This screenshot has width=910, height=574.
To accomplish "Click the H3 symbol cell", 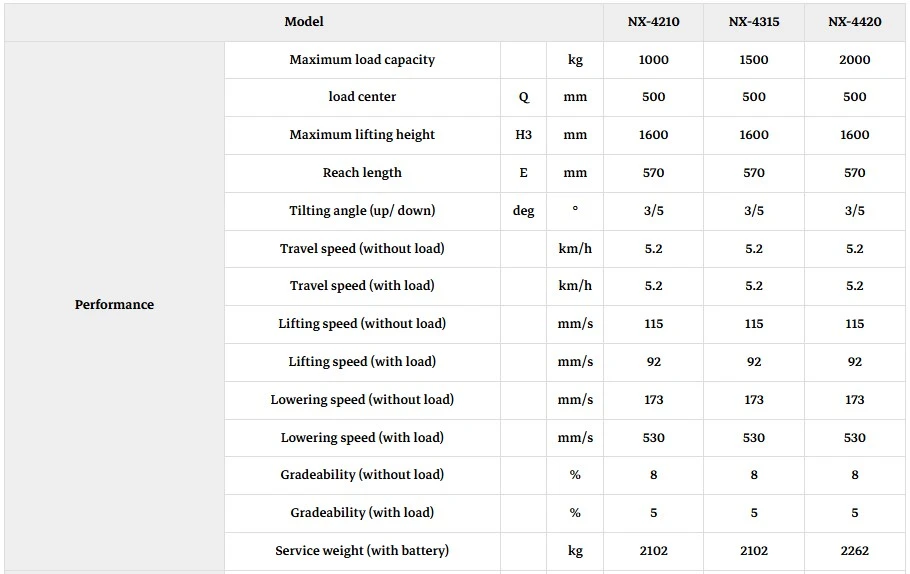I will click(x=523, y=135).
